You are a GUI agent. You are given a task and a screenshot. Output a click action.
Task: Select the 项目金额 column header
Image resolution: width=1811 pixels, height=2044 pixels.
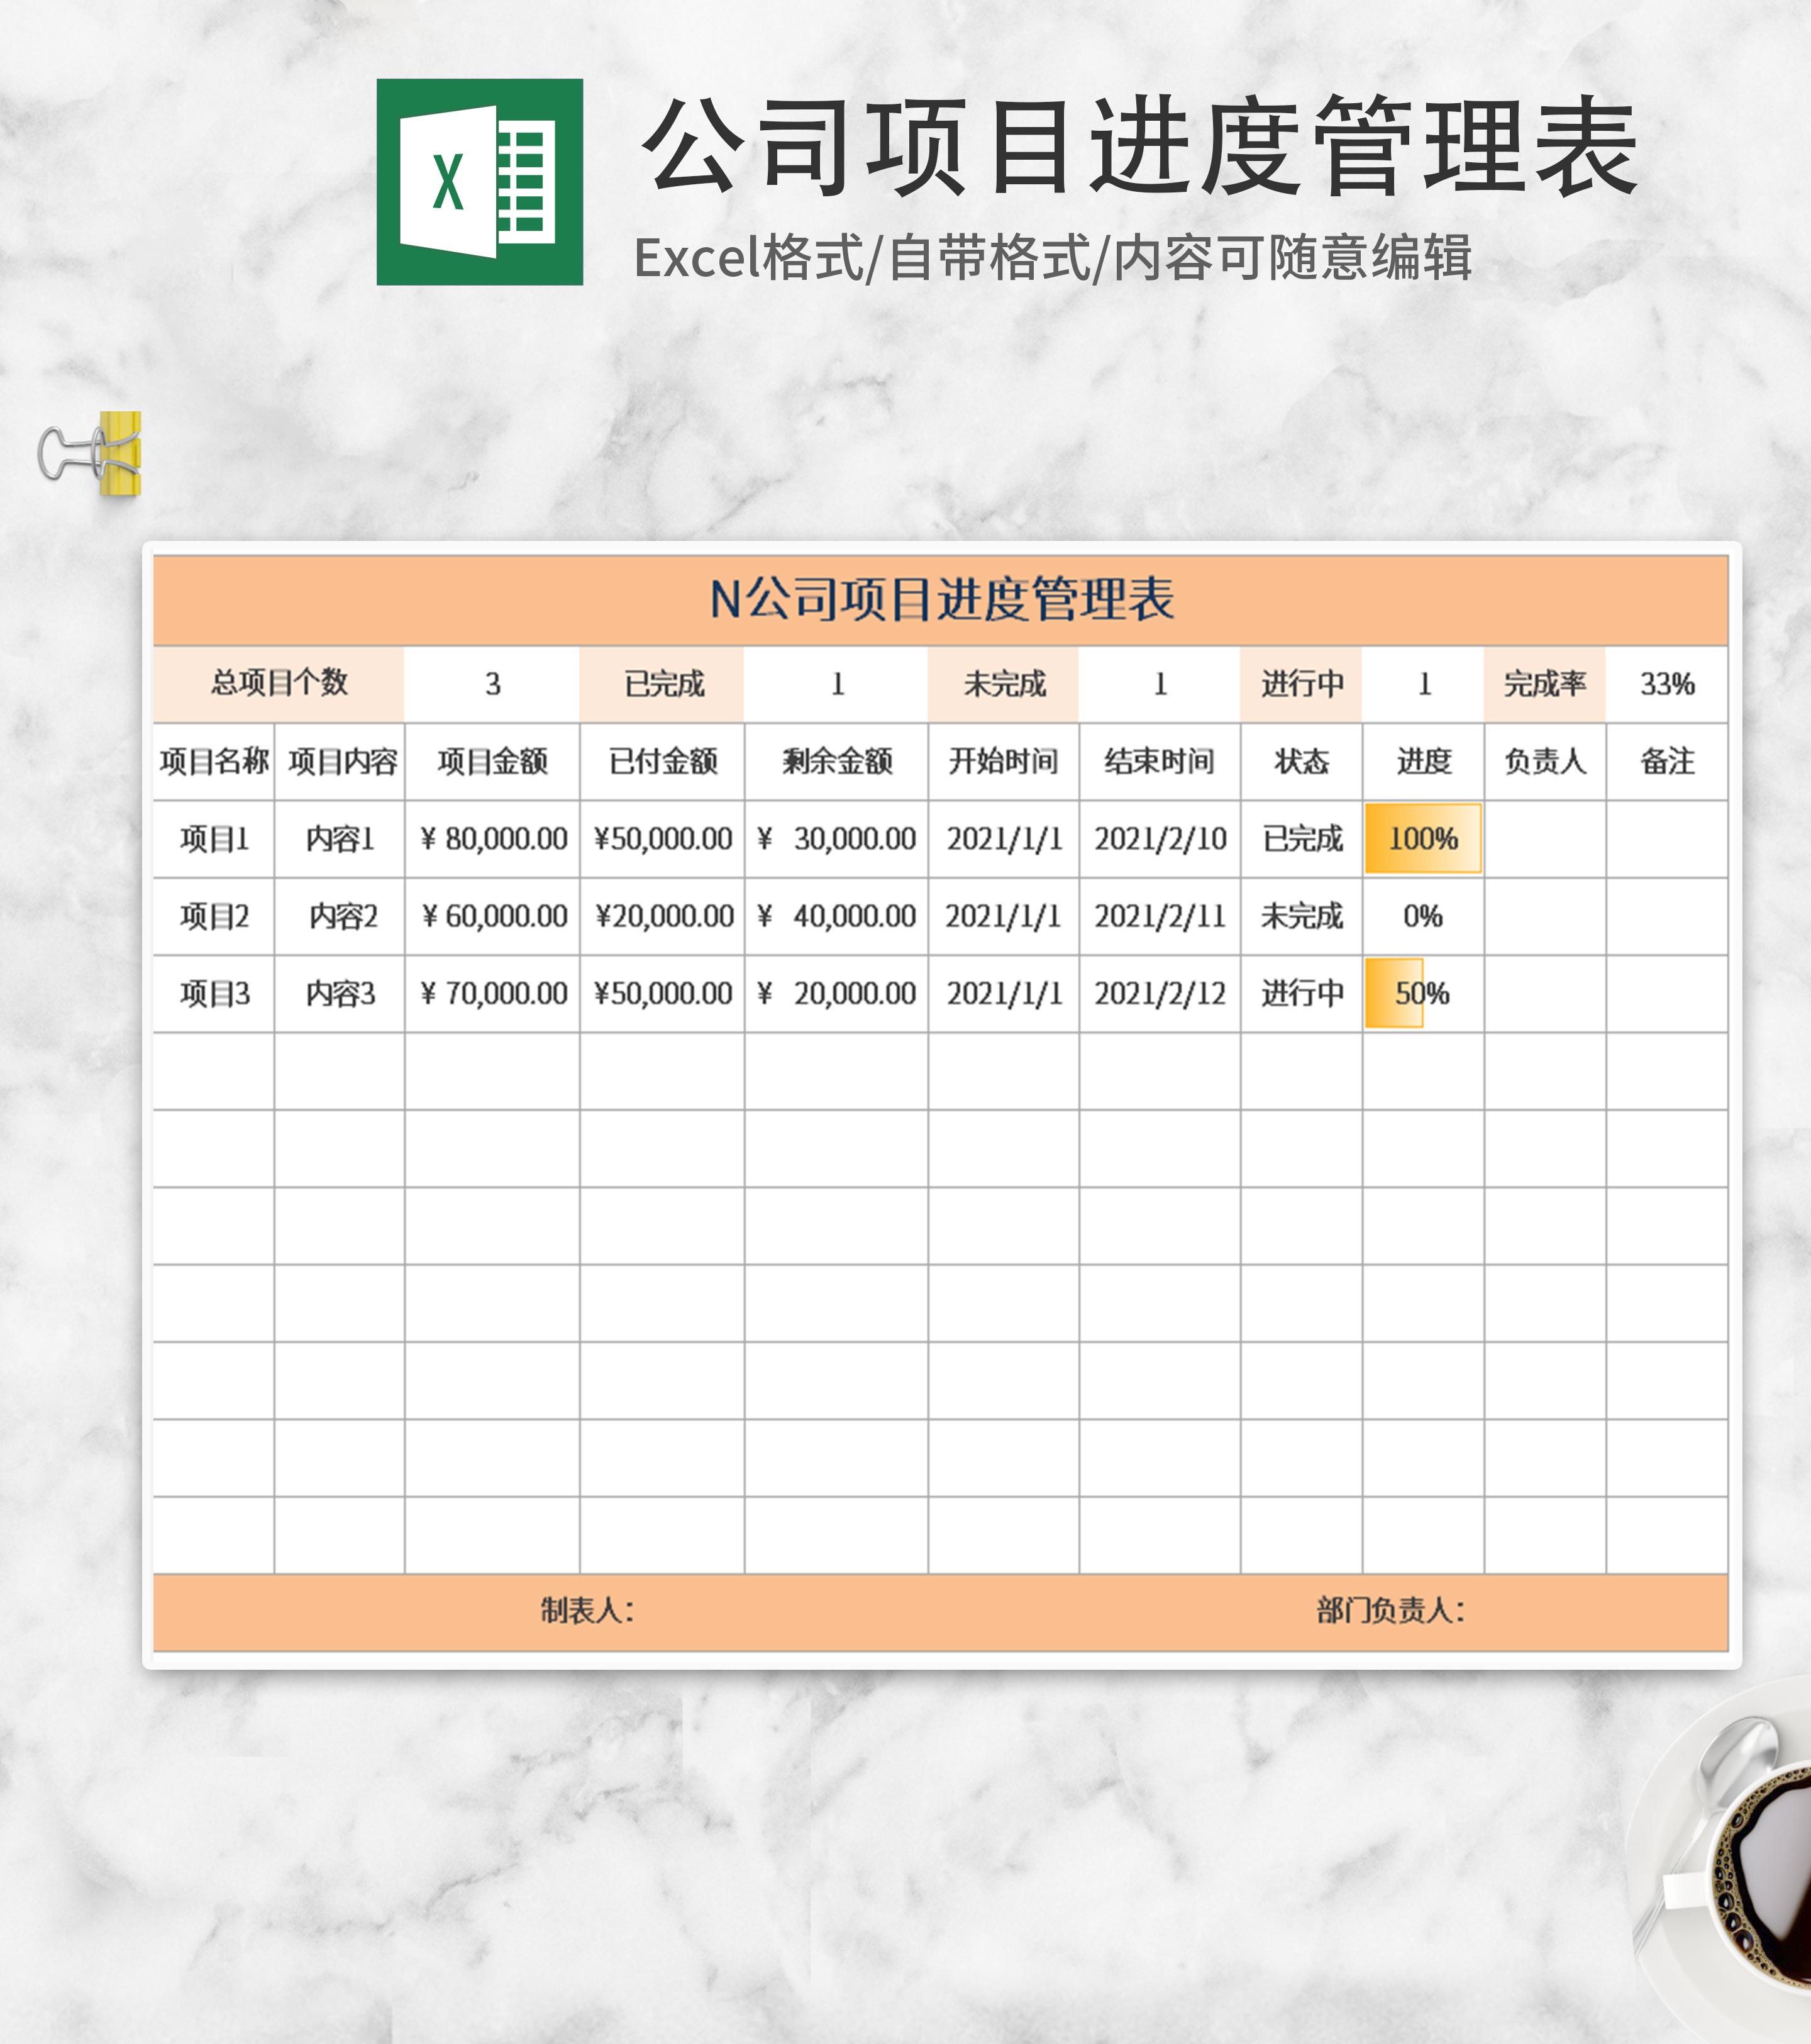coord(492,762)
